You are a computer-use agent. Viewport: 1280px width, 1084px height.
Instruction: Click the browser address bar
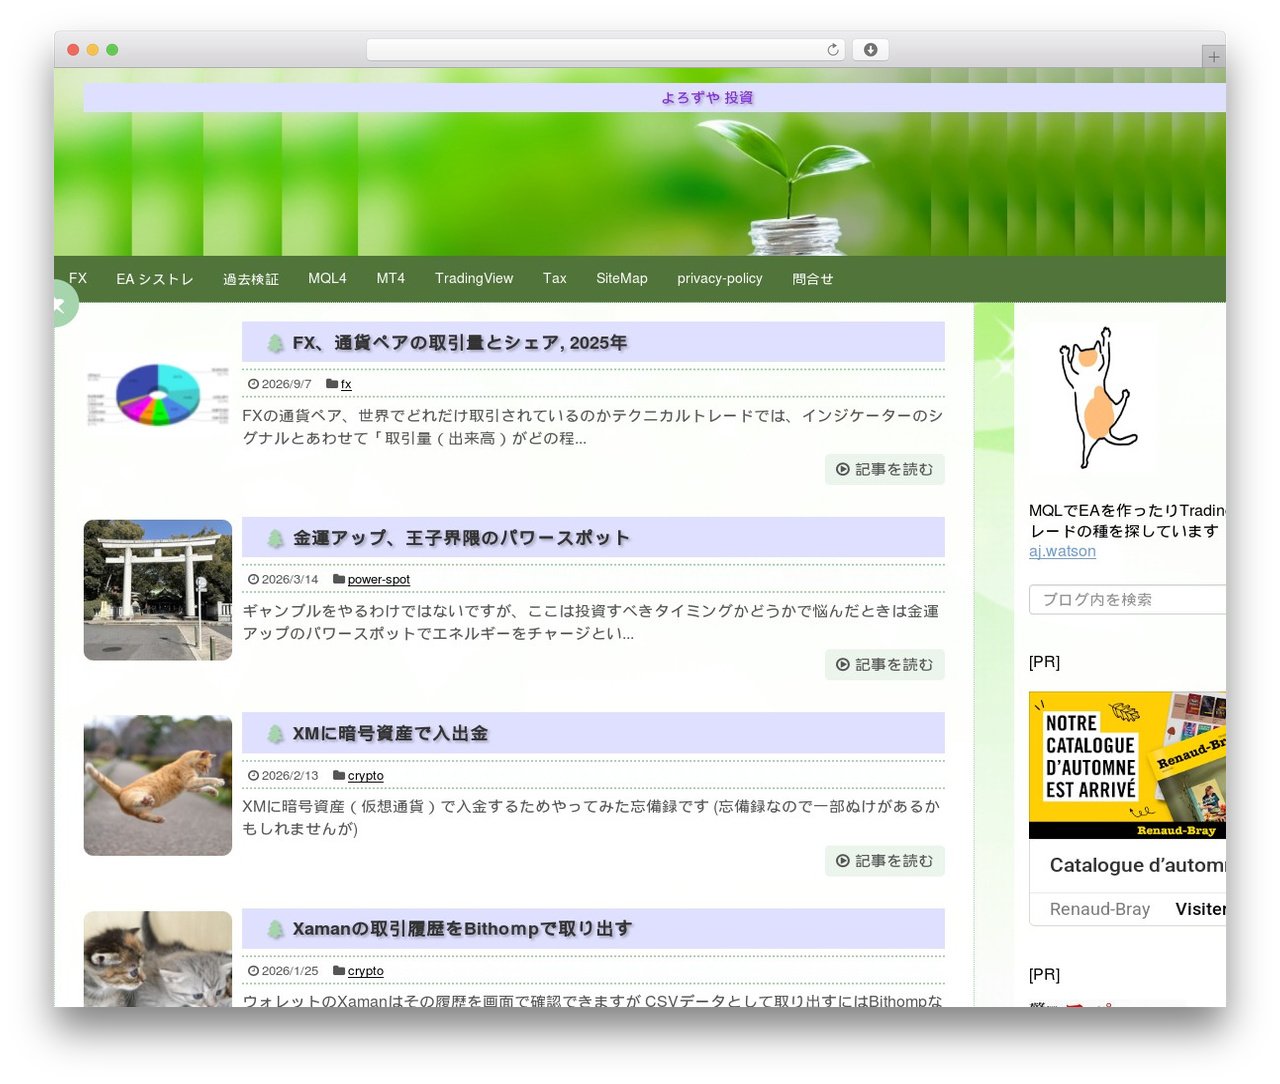tap(606, 50)
